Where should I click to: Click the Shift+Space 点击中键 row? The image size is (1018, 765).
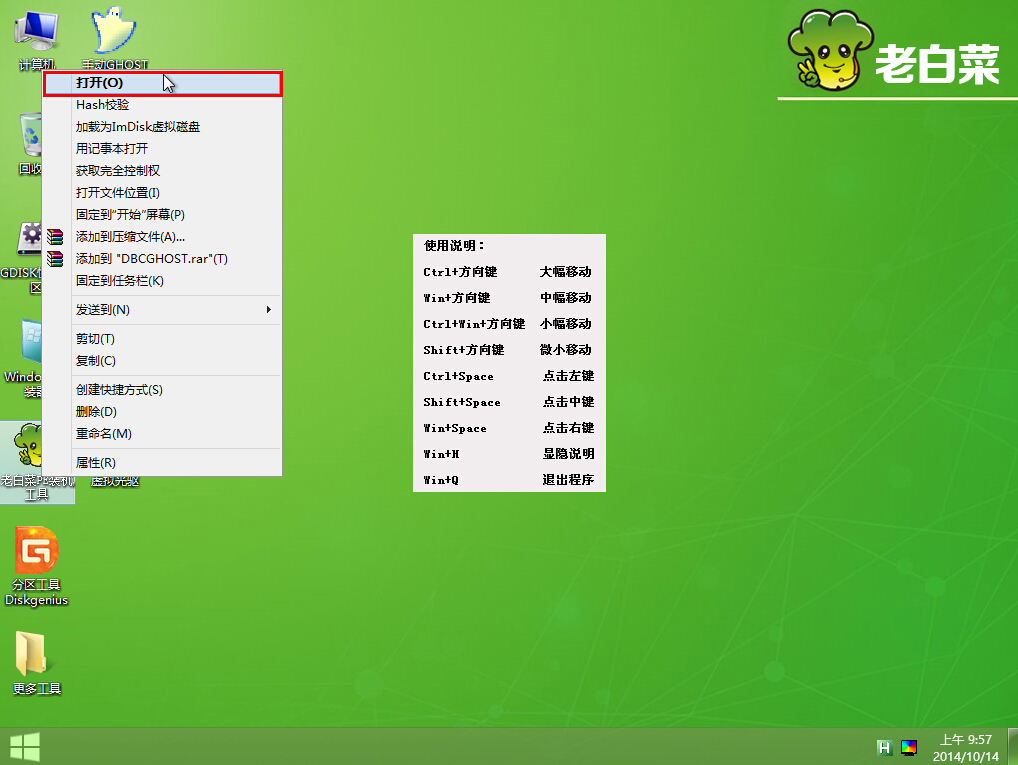[508, 401]
